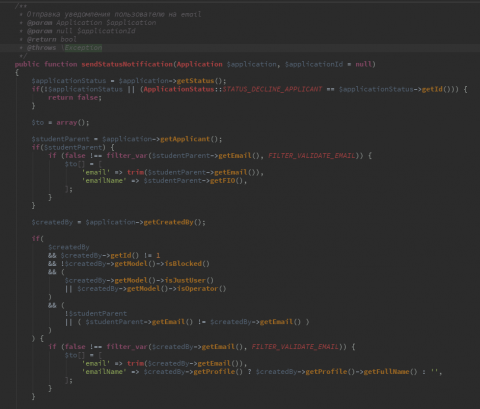Click the highlighted Exception in the docblock
480x409 pixels.
pos(83,48)
